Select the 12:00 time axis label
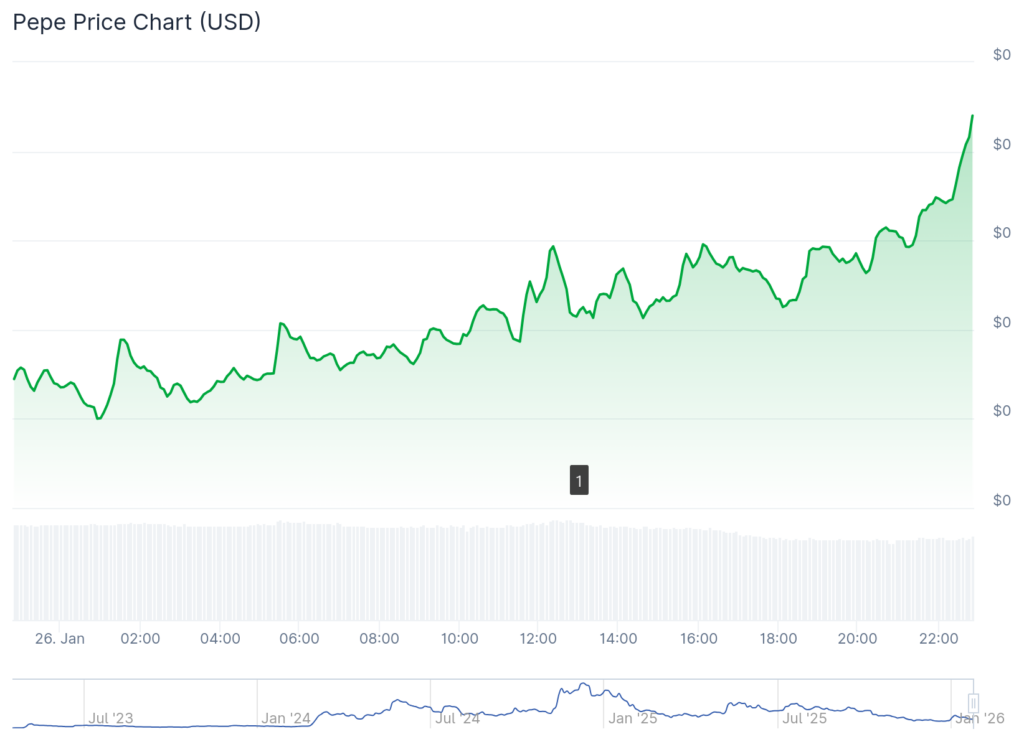The image size is (1024, 747). click(x=538, y=638)
